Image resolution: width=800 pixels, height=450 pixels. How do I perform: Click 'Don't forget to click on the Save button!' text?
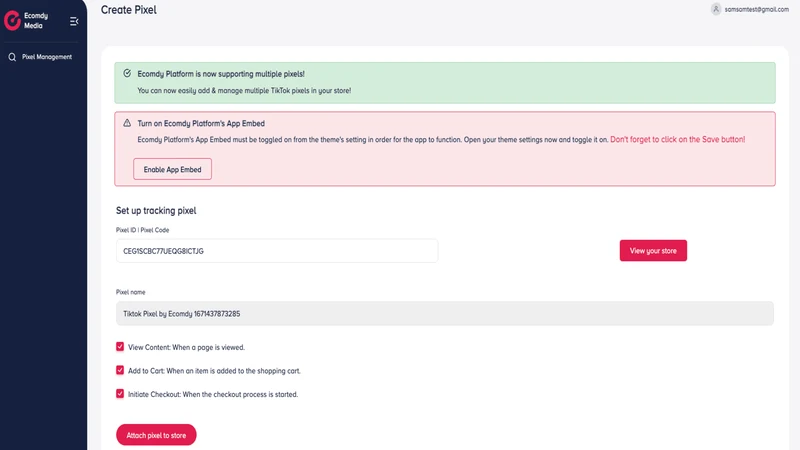point(678,139)
